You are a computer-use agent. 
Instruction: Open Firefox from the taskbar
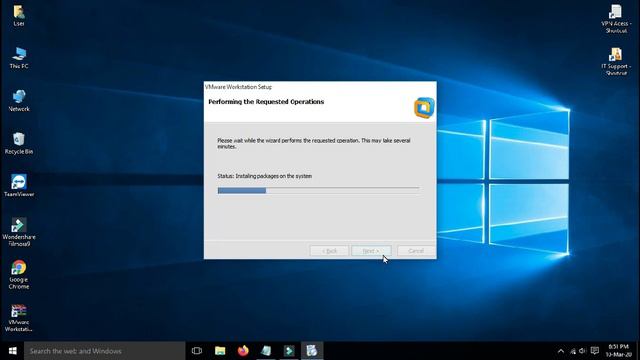click(x=243, y=351)
